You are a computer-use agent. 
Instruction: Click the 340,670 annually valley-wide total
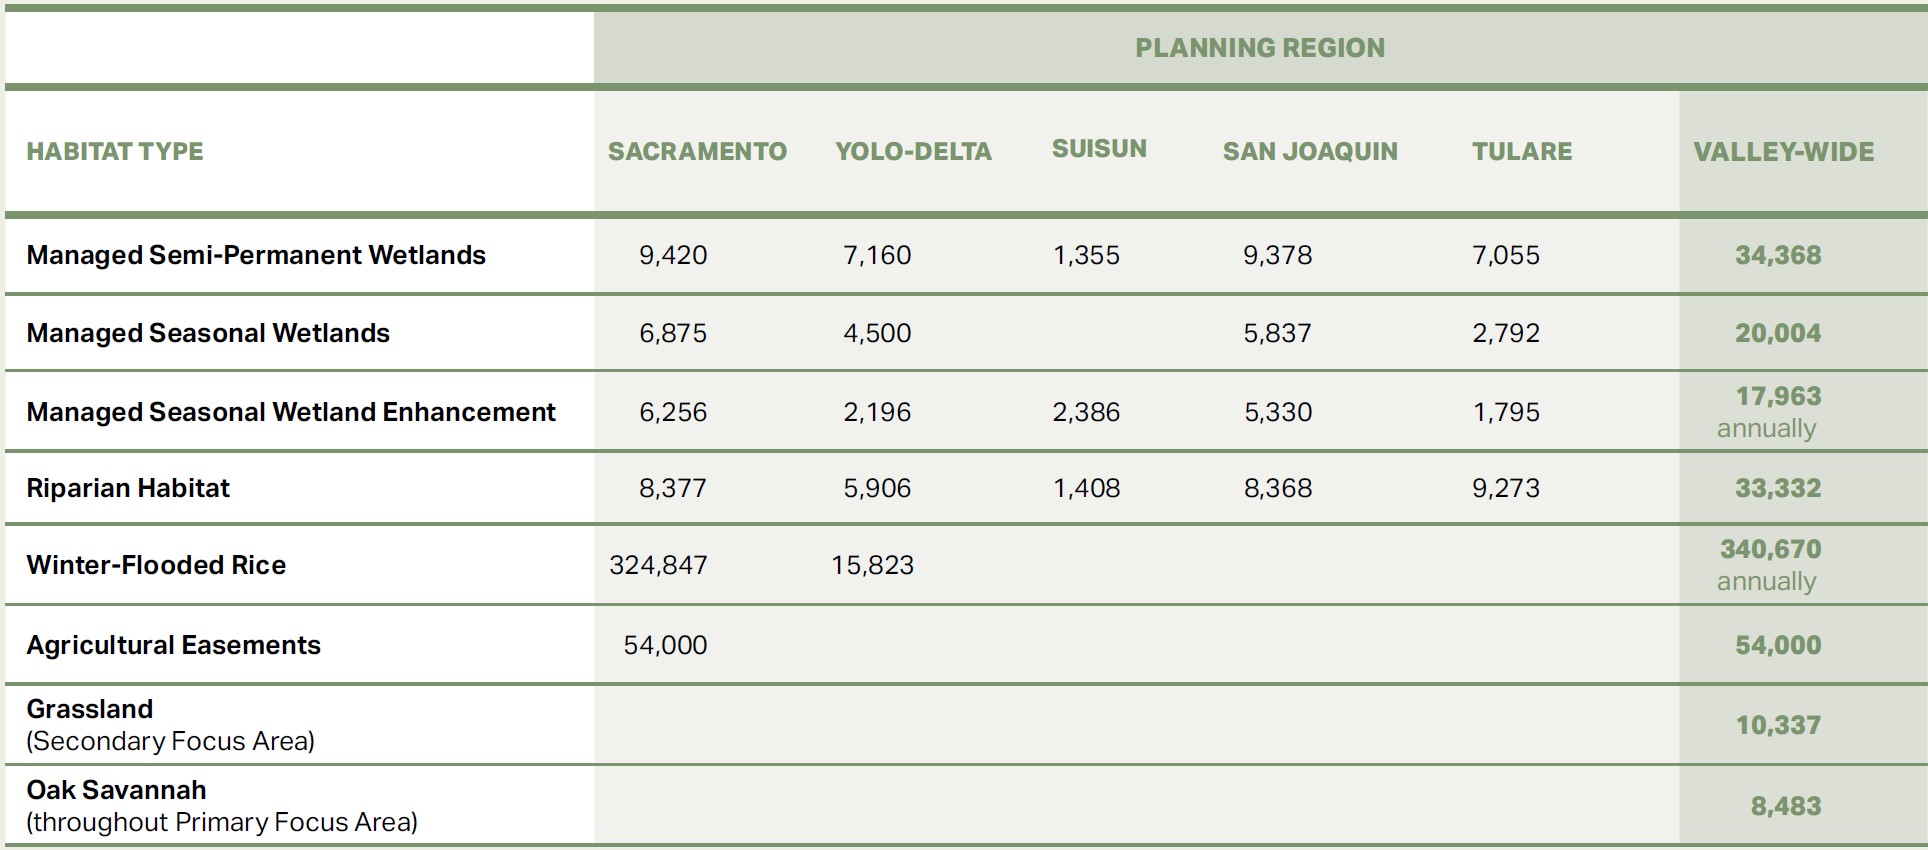(1770, 565)
